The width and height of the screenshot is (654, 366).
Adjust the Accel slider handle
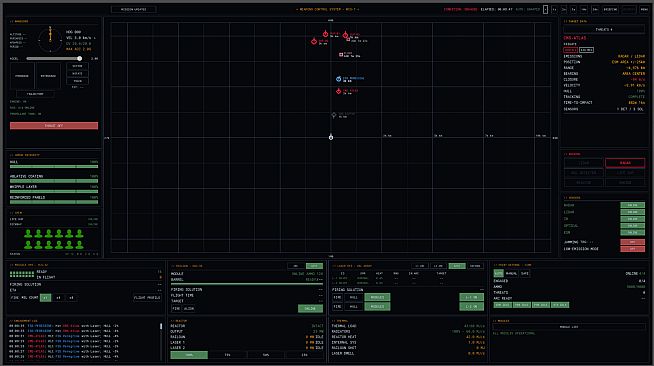79,58
